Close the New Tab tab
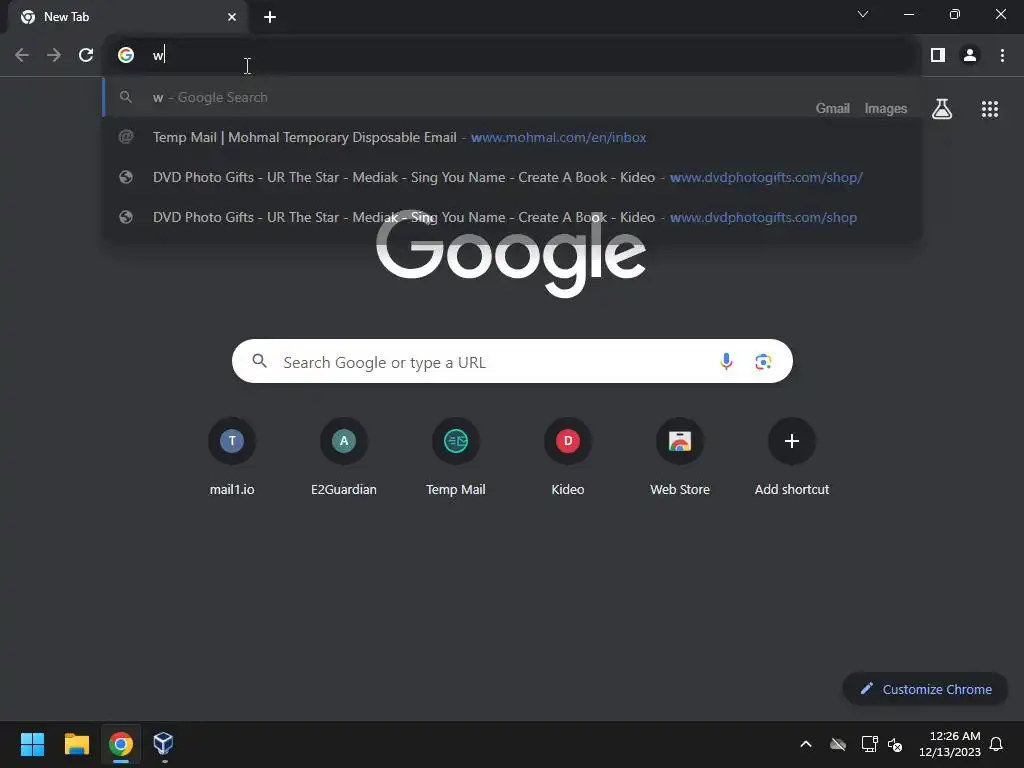Viewport: 1024px width, 768px height. pos(232,17)
